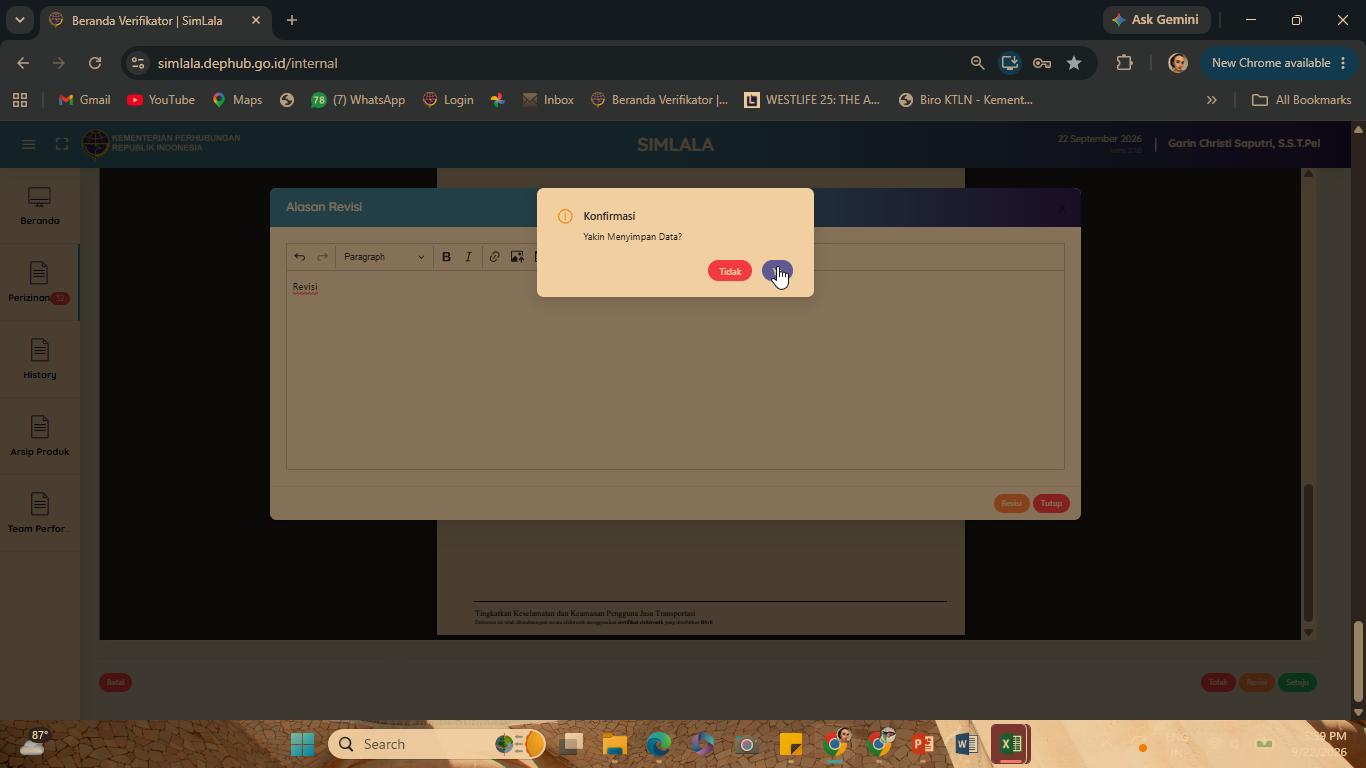Expand the hidden bookmarks chevron

click(1211, 100)
